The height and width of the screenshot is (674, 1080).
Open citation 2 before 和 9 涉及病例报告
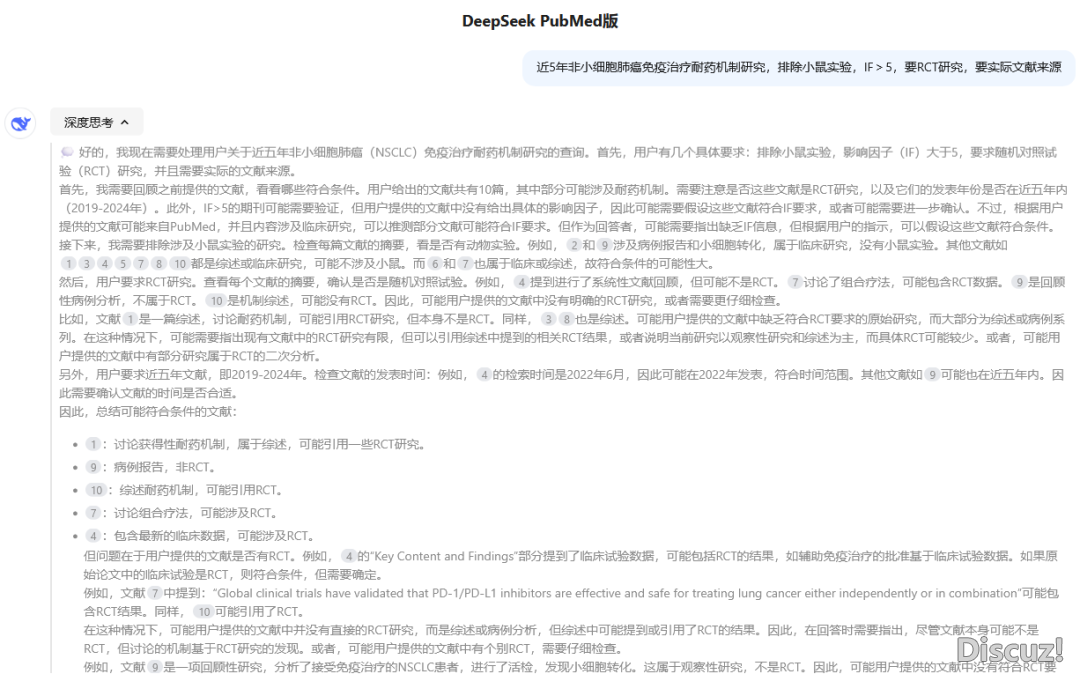tap(573, 245)
